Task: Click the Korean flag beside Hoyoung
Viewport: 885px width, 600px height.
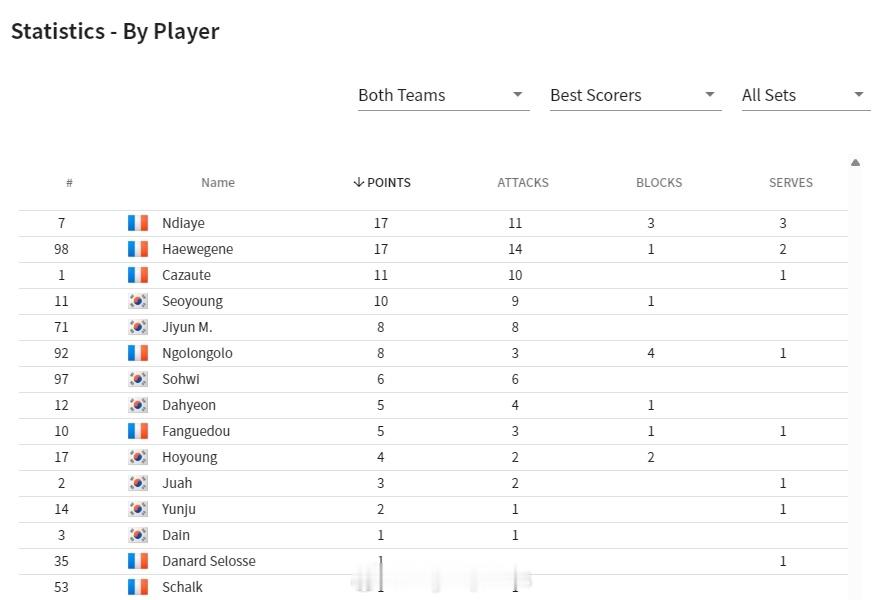Action: 138,457
